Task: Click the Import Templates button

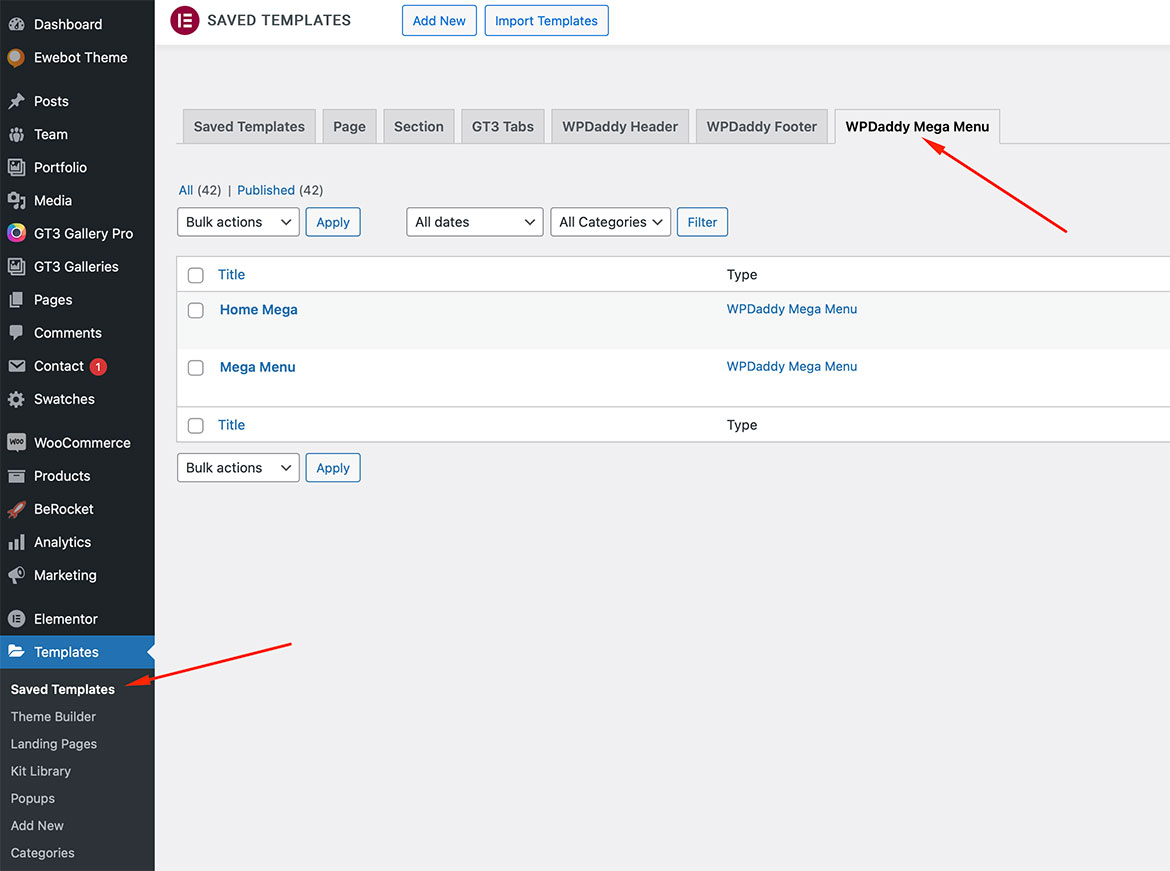Action: coord(546,20)
